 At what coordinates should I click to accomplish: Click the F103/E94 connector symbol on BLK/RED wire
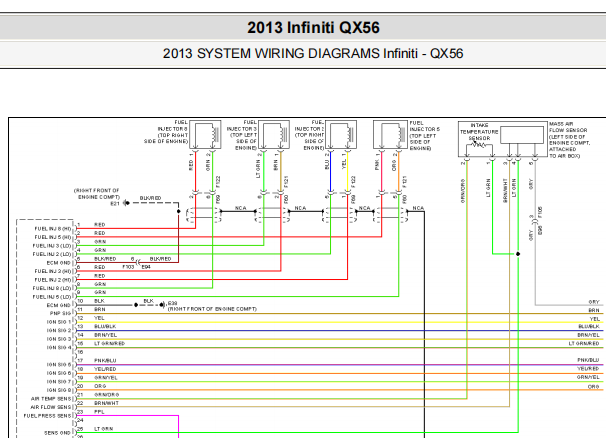[x=138, y=262]
